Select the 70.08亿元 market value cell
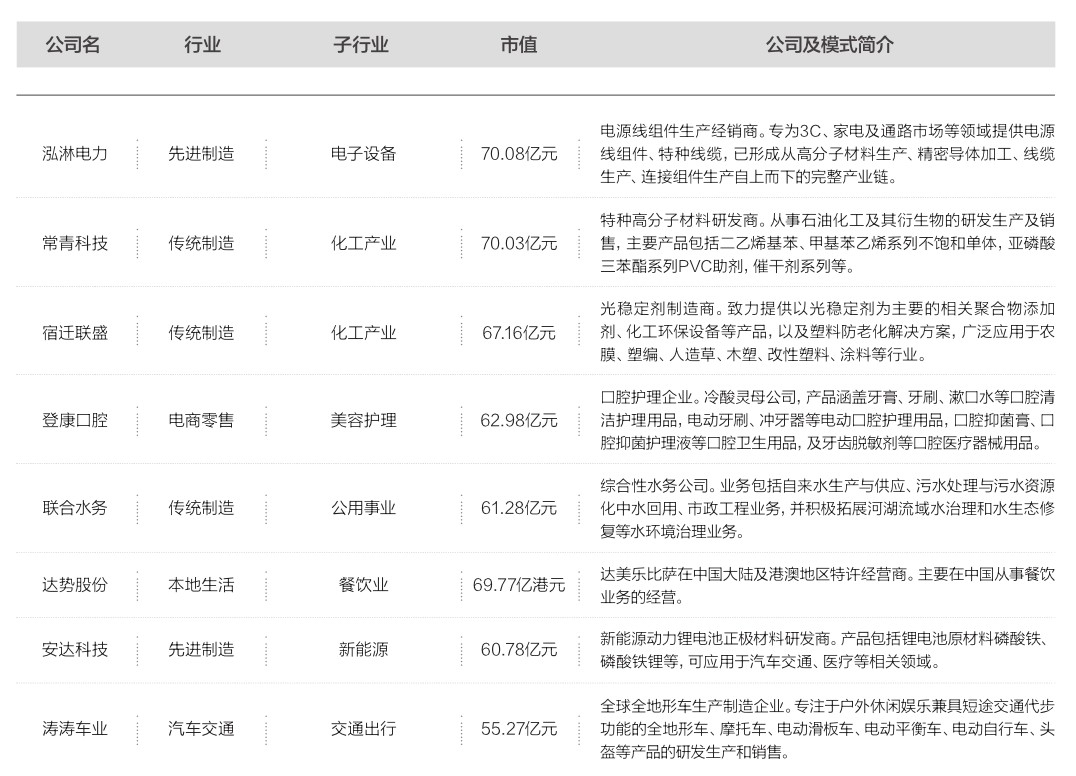 tap(519, 154)
